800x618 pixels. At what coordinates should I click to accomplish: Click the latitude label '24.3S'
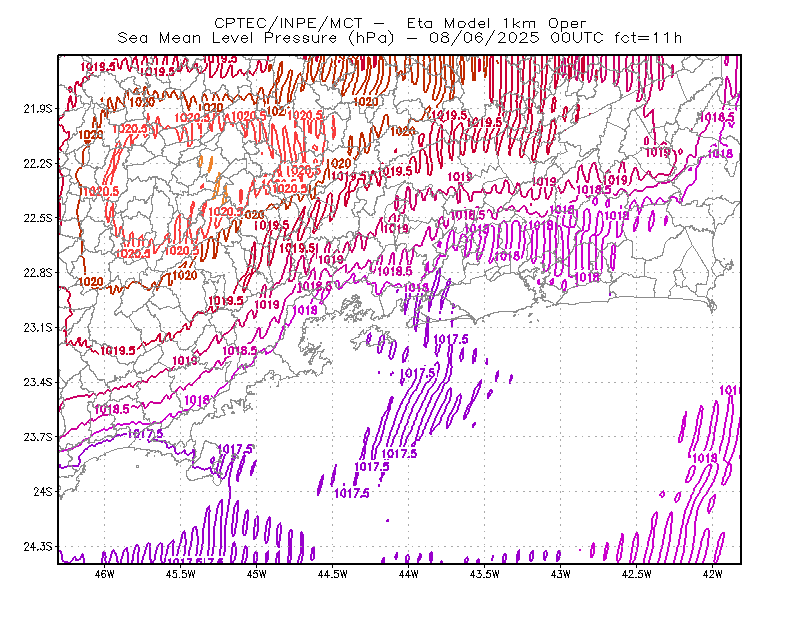pyautogui.click(x=38, y=547)
